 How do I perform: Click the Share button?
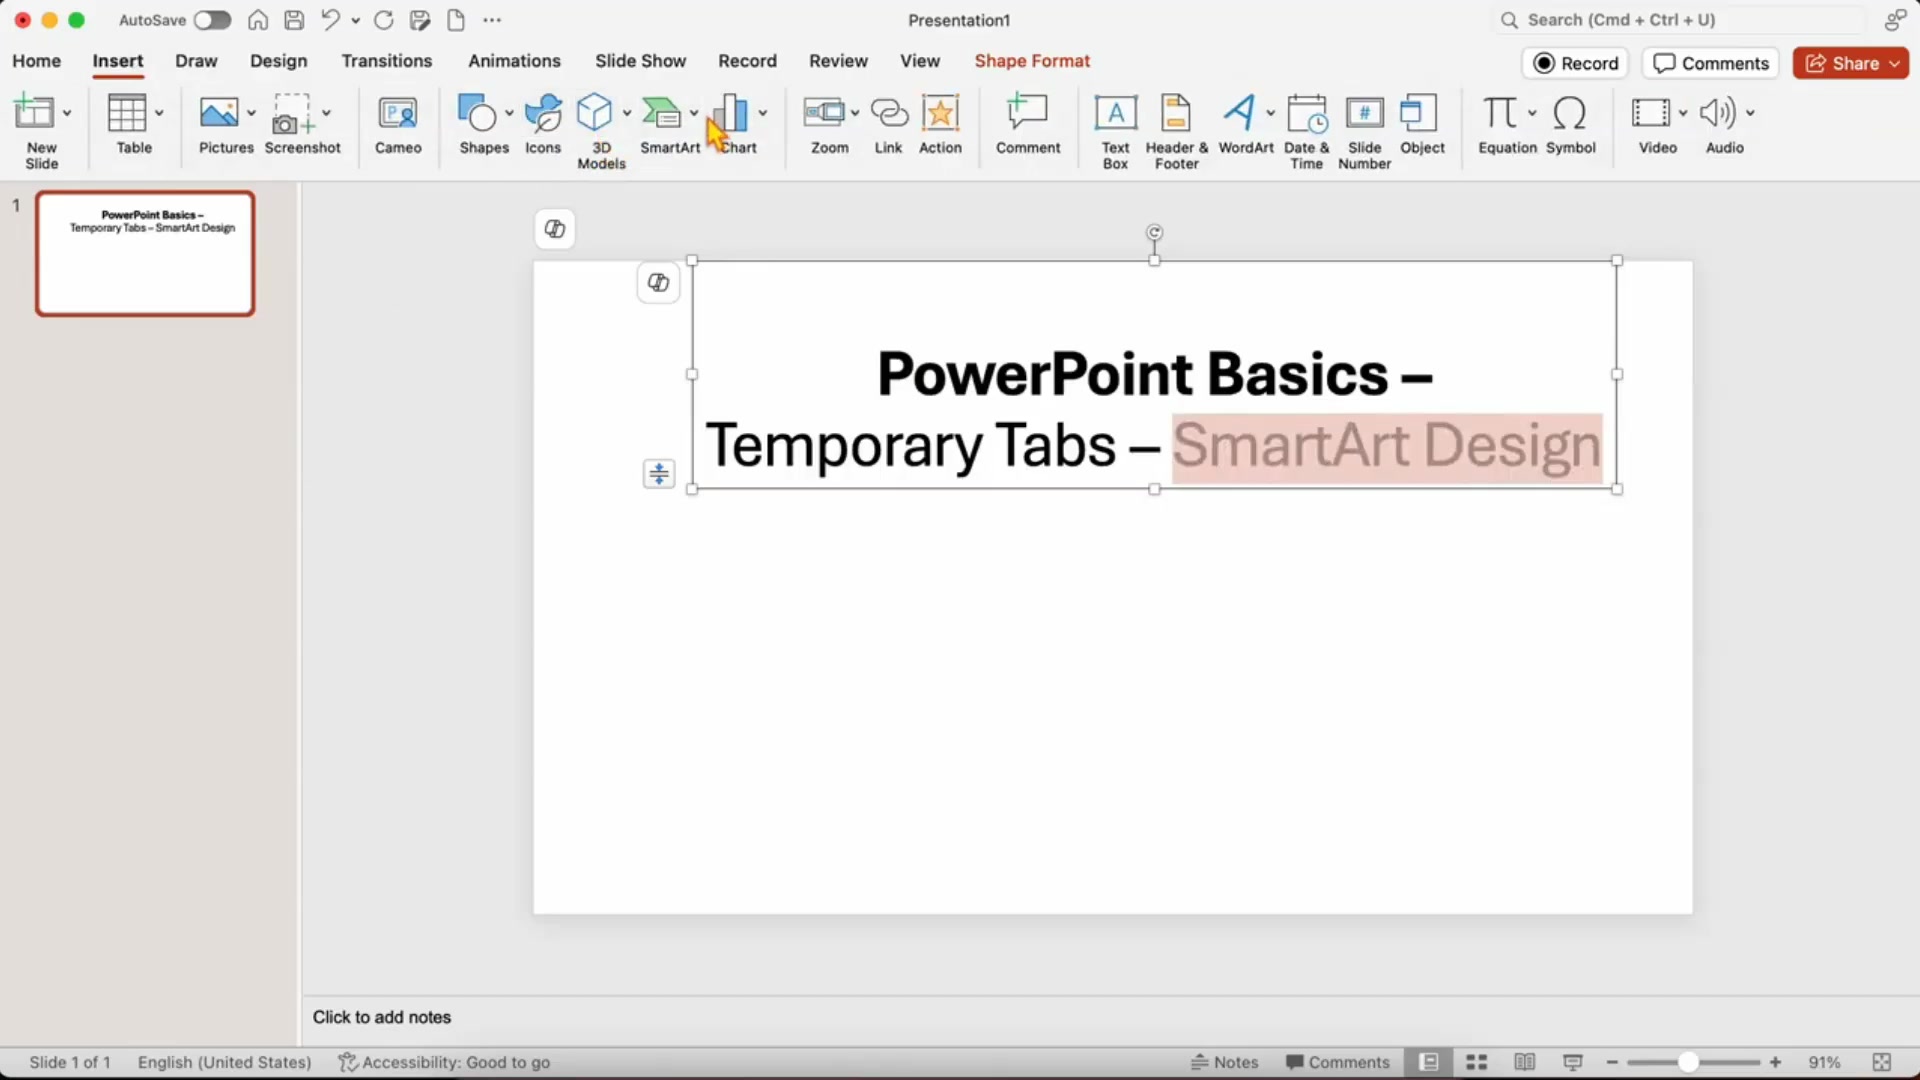[1850, 63]
